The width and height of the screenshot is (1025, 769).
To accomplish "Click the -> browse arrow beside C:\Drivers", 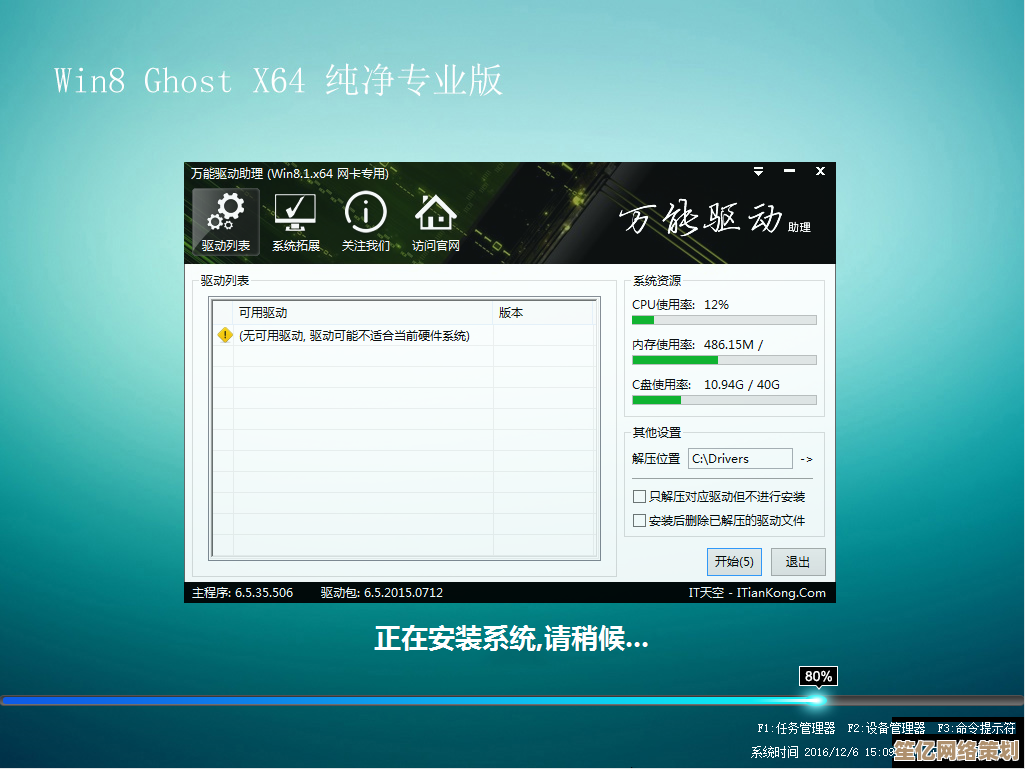I will coord(806,459).
